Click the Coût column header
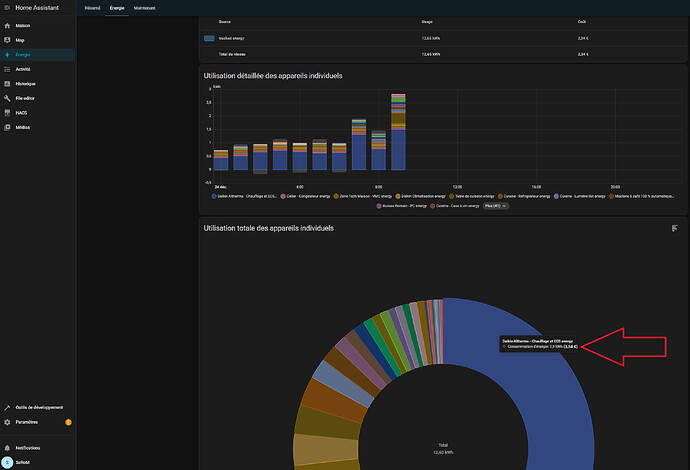Viewport: 690px width, 470px height. (x=582, y=22)
